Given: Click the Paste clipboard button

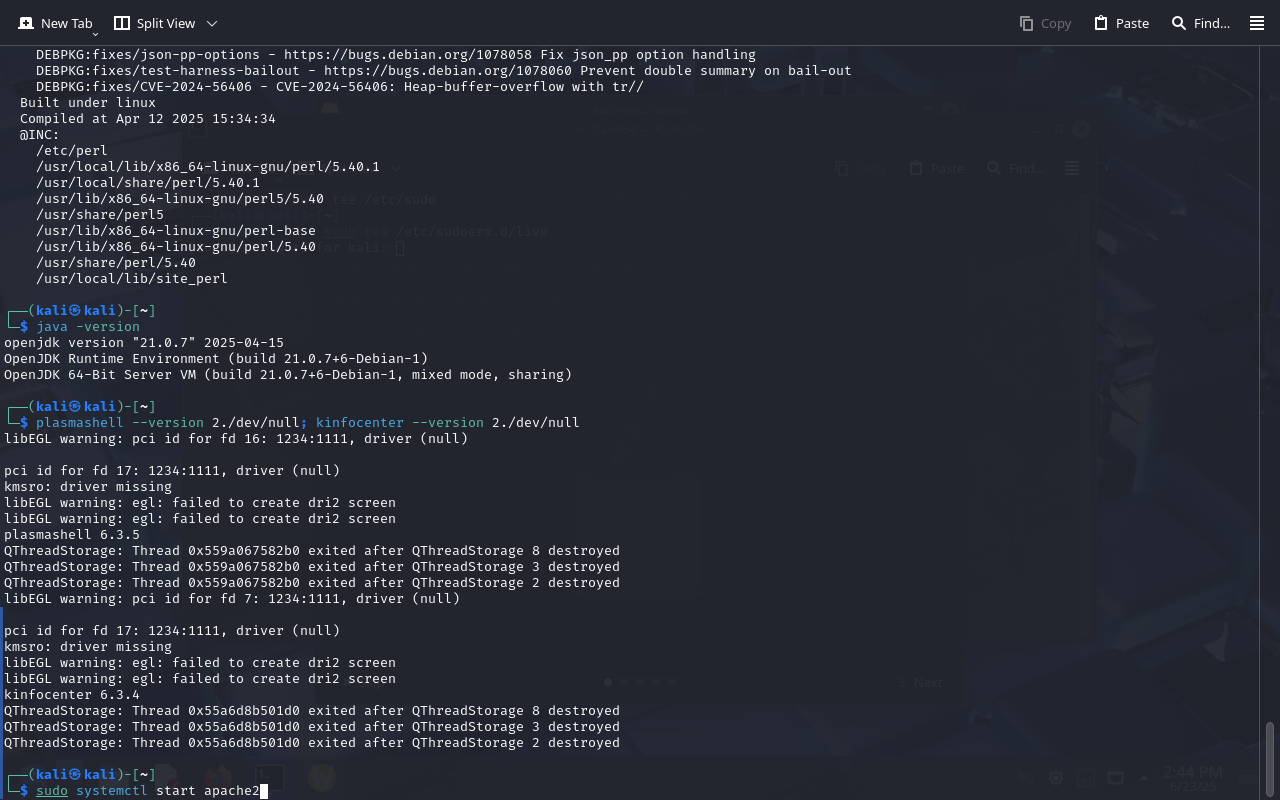Looking at the screenshot, I should 1121,23.
